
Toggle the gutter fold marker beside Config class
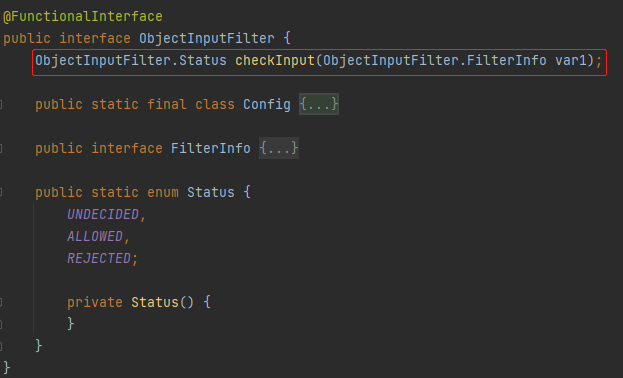point(1,105)
